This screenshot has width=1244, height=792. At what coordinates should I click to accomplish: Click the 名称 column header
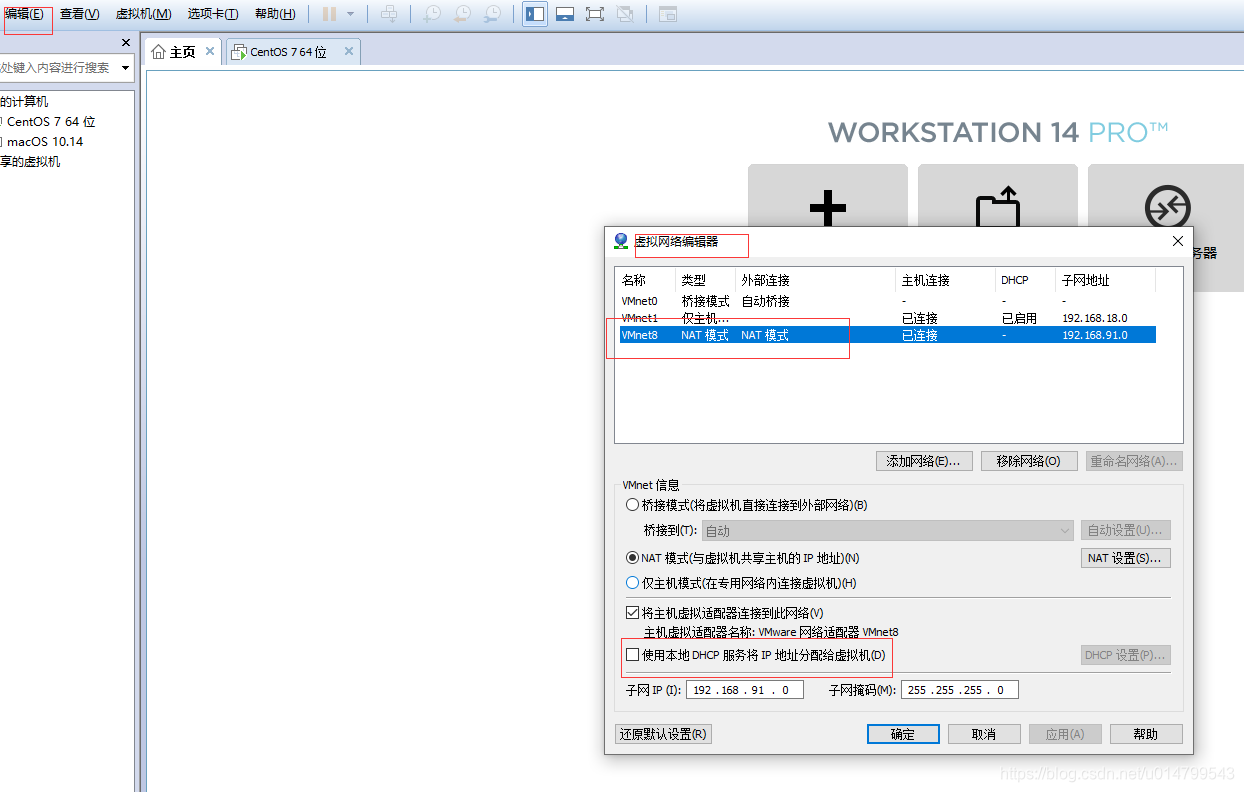coord(647,280)
